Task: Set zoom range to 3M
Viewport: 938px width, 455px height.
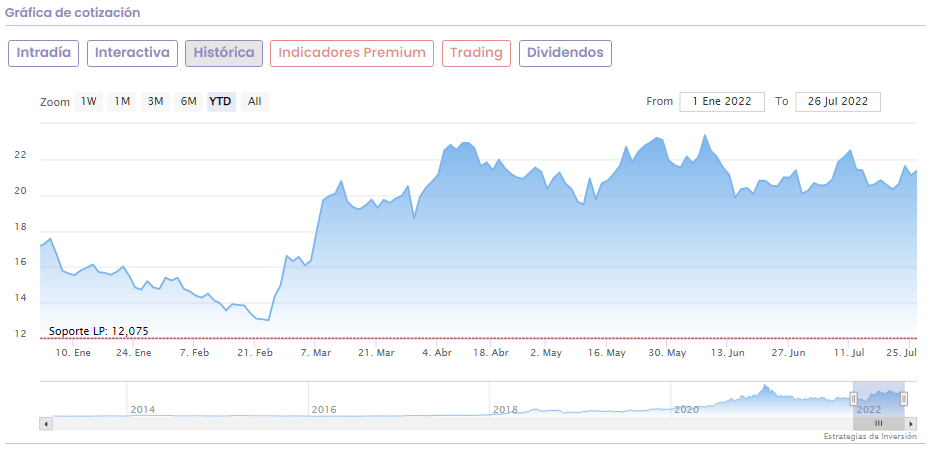Action: (155, 101)
